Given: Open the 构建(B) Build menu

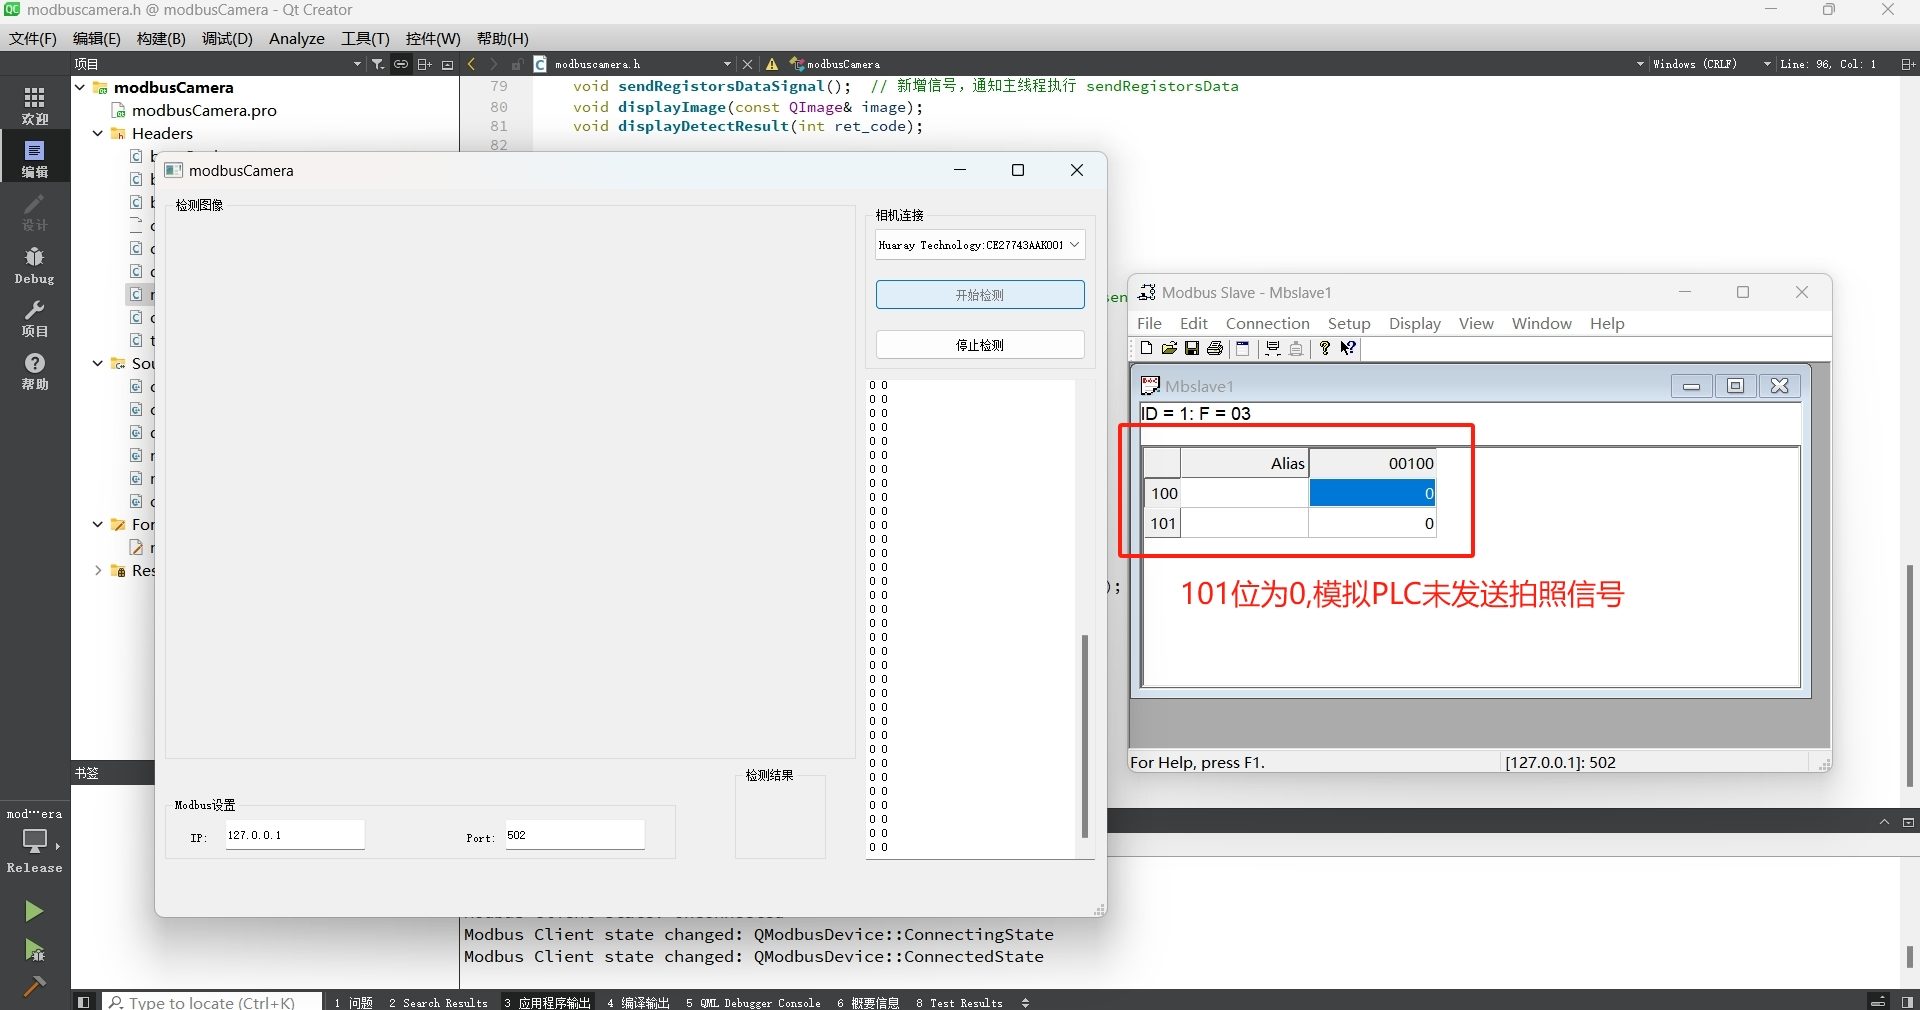Looking at the screenshot, I should point(161,38).
